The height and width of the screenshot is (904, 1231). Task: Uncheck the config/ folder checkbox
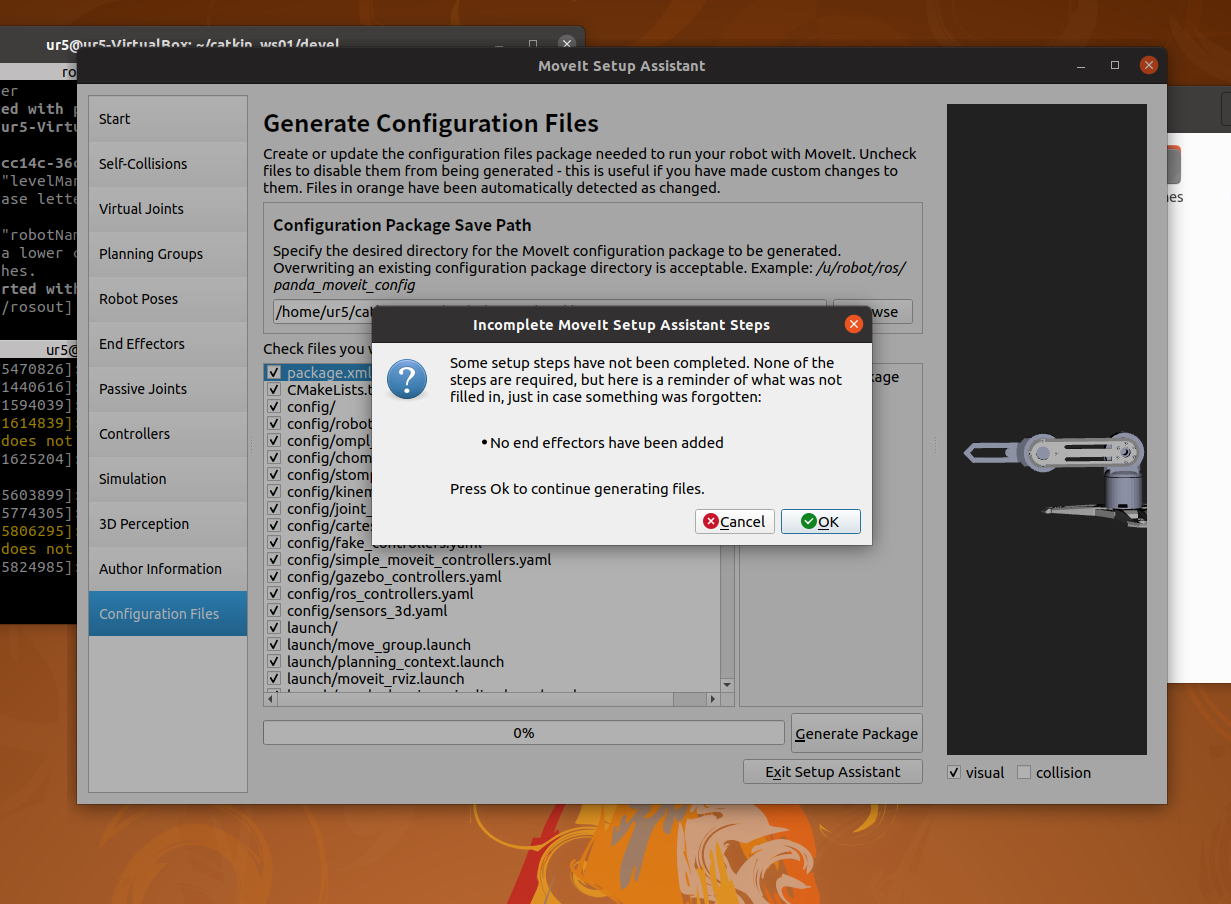[x=274, y=407]
